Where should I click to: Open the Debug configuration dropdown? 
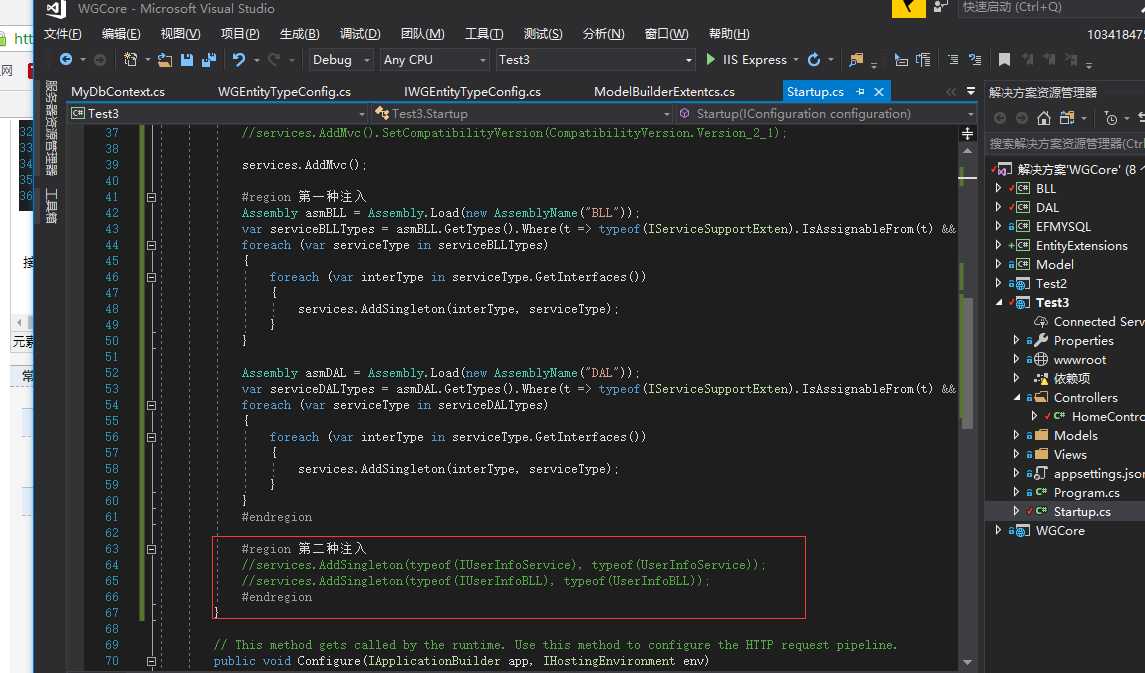[x=341, y=60]
